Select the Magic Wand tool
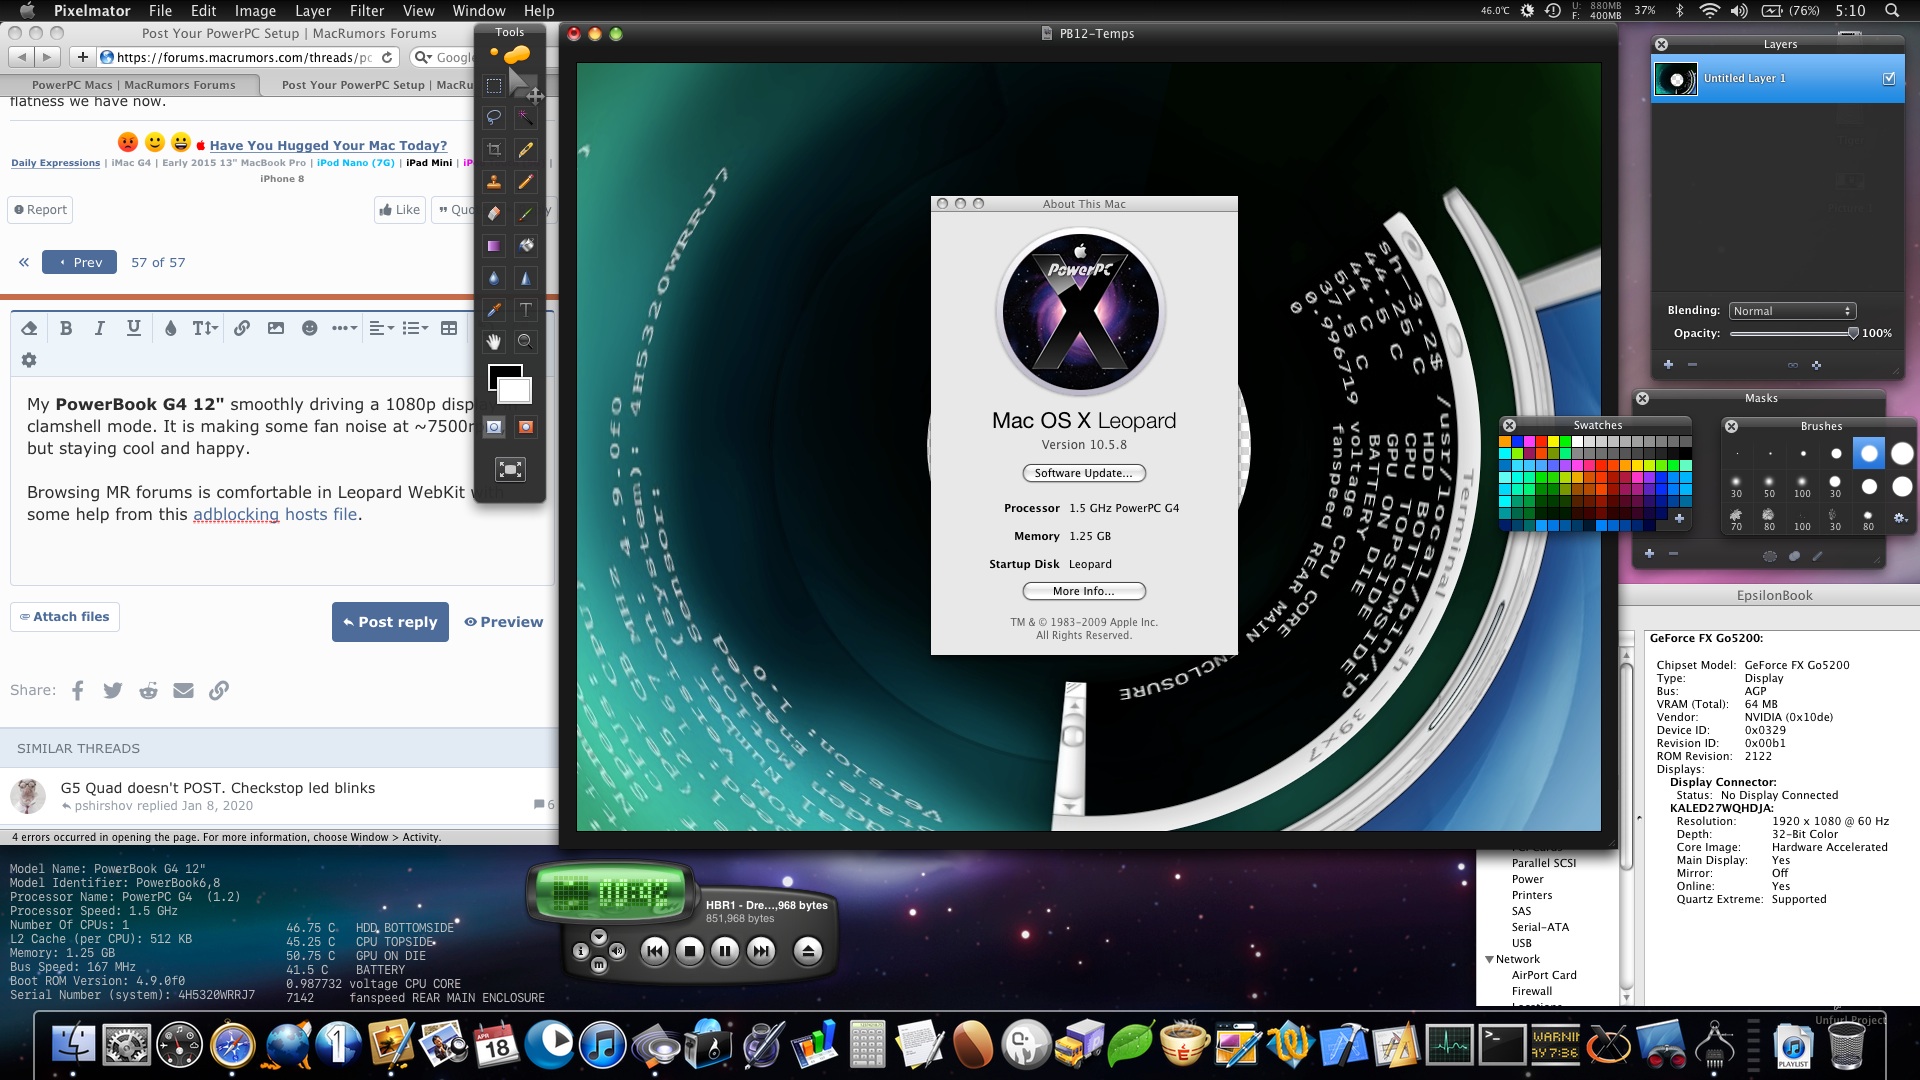This screenshot has height=1080, width=1920. coord(525,117)
